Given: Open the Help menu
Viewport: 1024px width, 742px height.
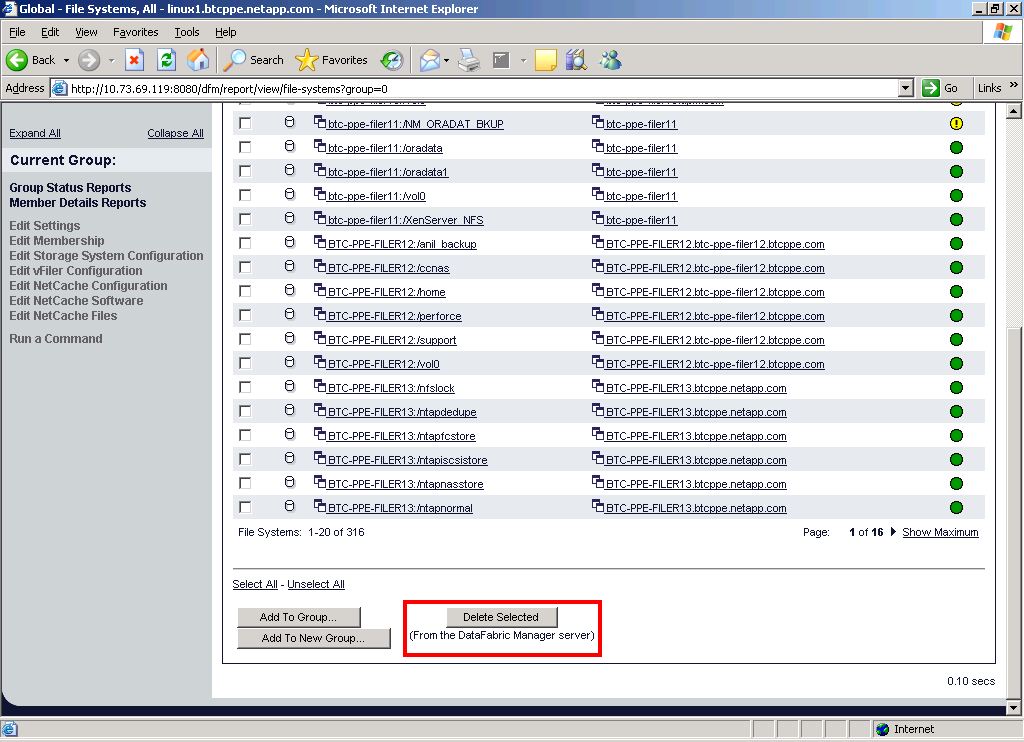Looking at the screenshot, I should (x=225, y=32).
